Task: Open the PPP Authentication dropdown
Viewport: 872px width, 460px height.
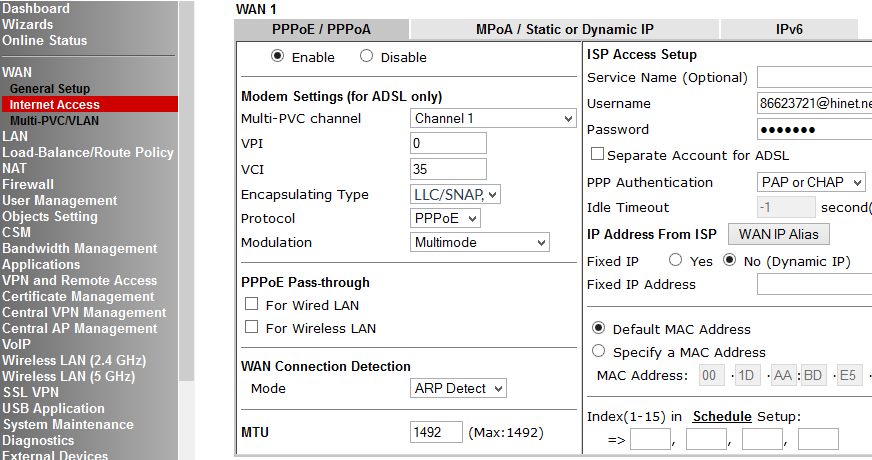Action: click(x=811, y=182)
